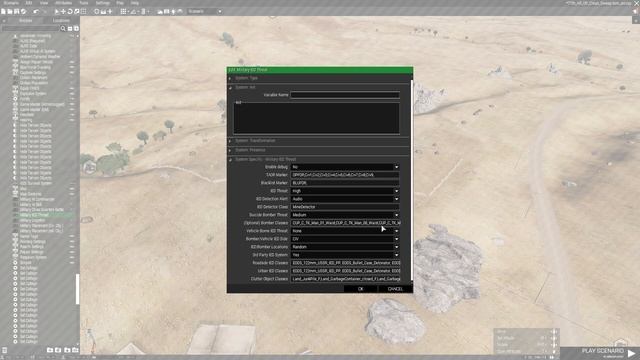Click the scaling grid icon

143,11
